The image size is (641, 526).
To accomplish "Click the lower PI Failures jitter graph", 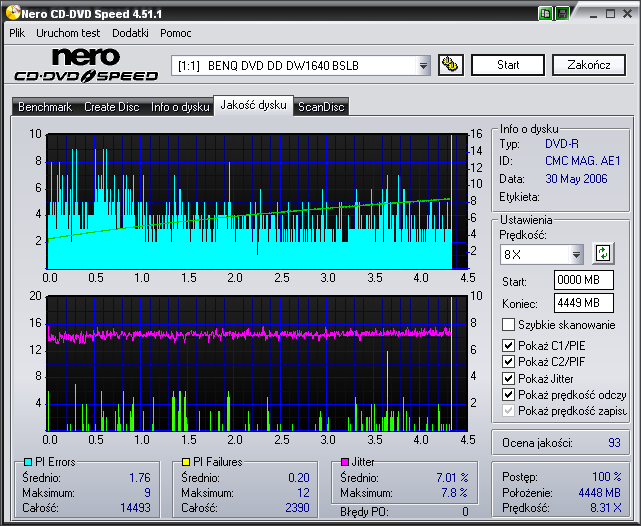I will (x=257, y=363).
